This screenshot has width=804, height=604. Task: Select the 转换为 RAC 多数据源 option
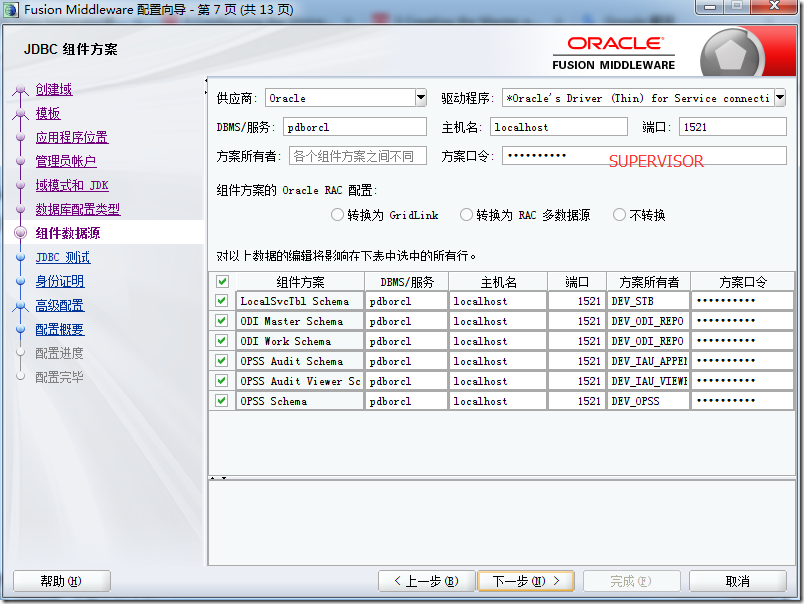[x=466, y=215]
